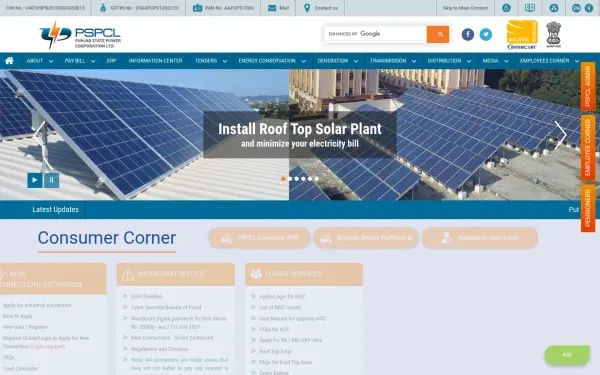Open the INFORMATION CENTER menu item
This screenshot has height=375, width=600.
click(155, 61)
